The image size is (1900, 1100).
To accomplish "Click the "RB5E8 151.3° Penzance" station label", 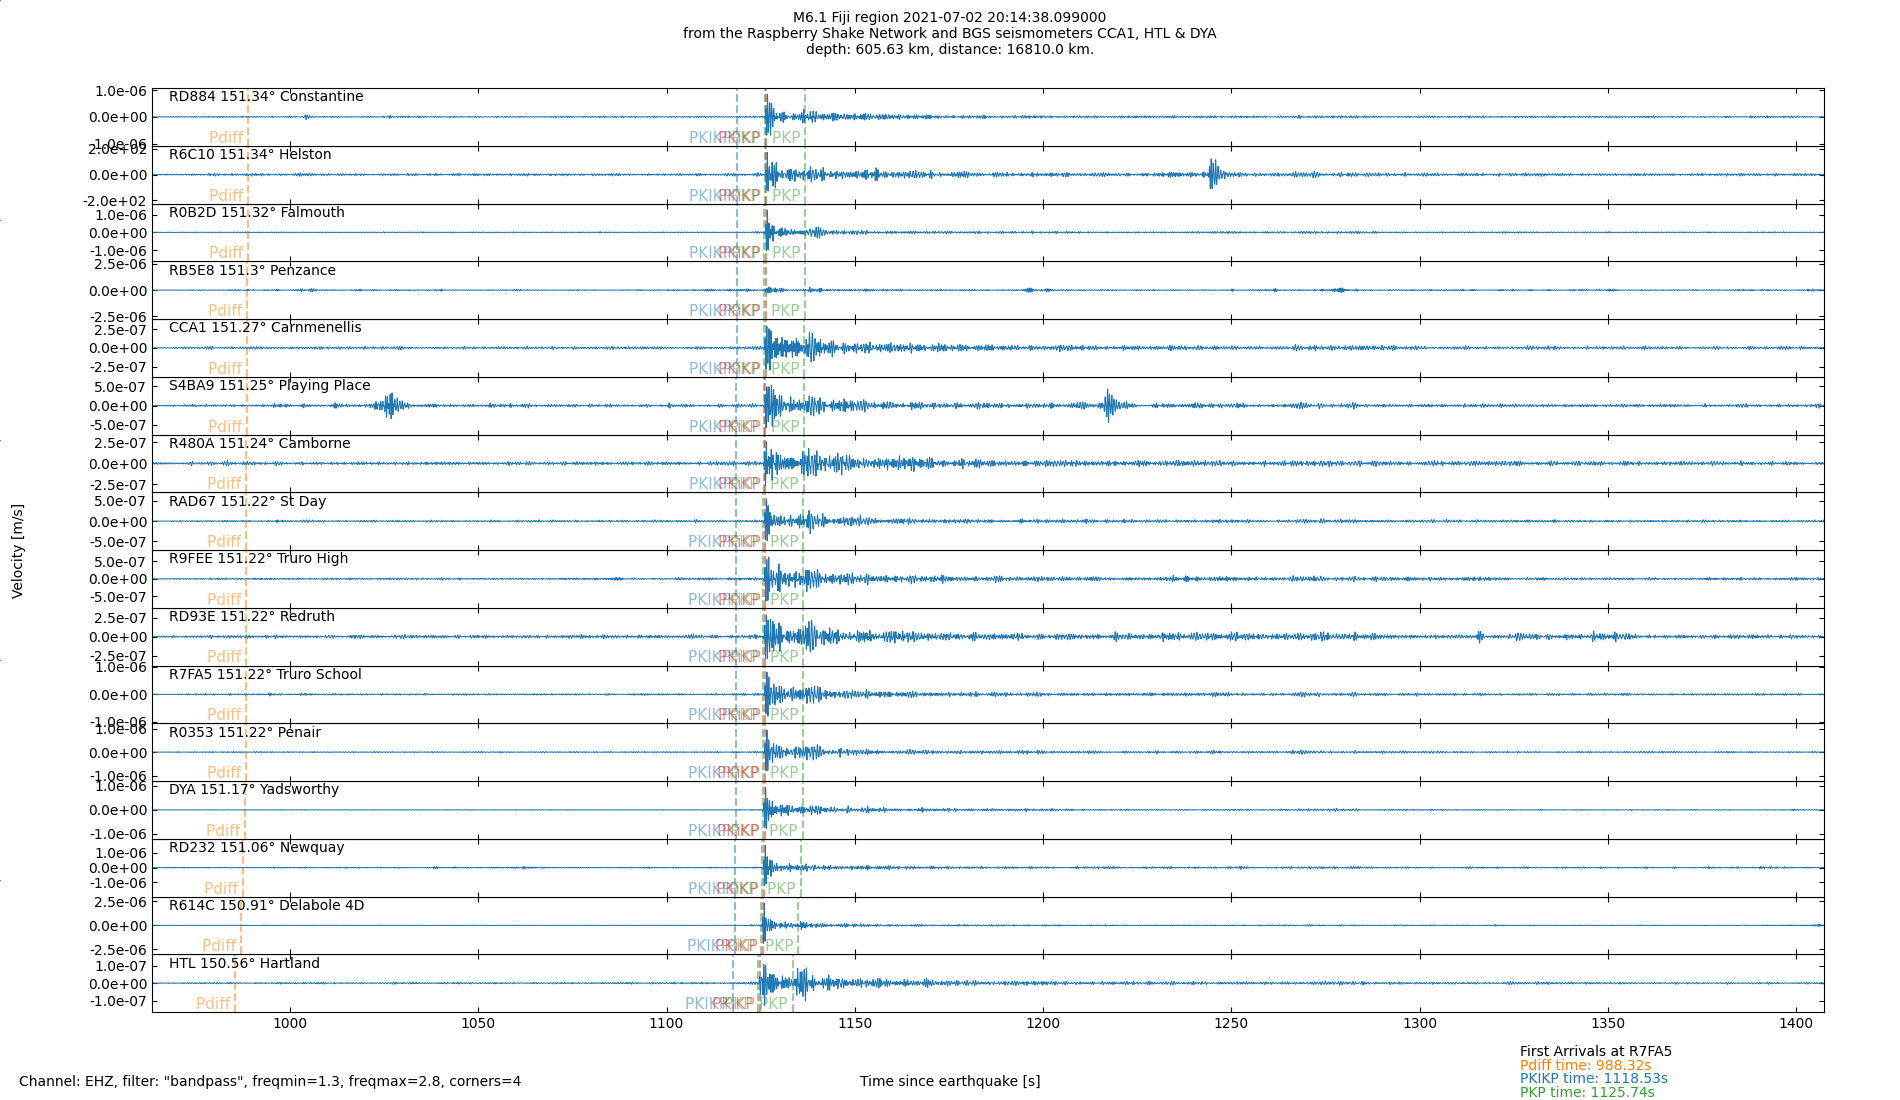I will [252, 270].
